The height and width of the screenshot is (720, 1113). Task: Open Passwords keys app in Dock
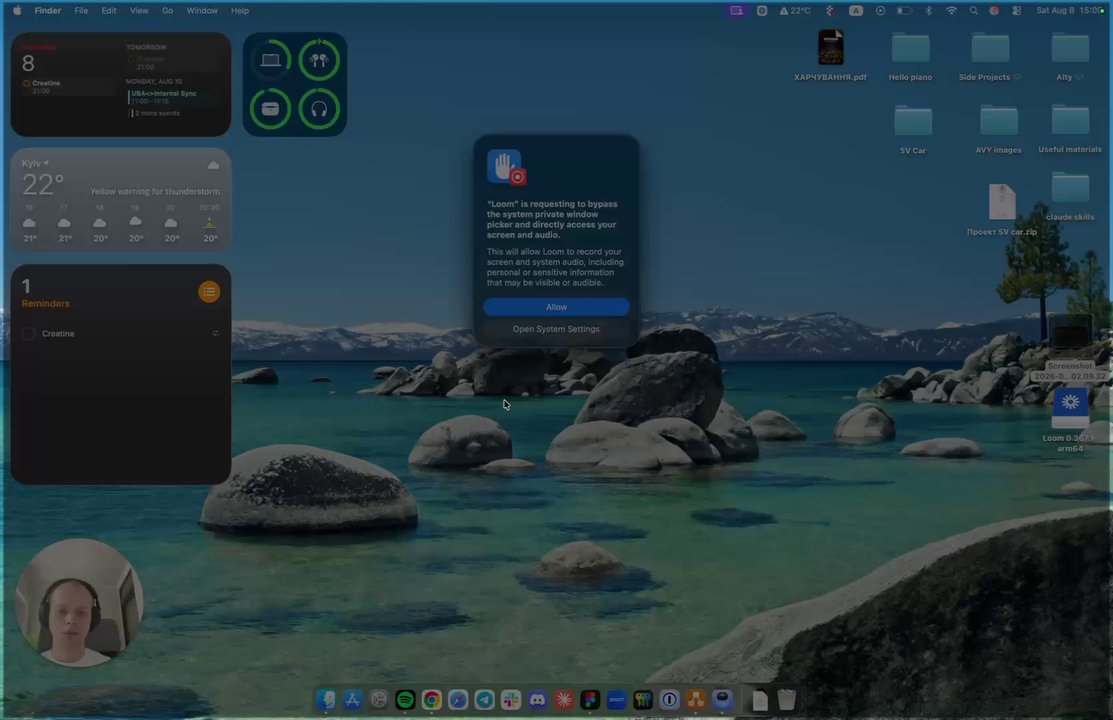point(642,700)
